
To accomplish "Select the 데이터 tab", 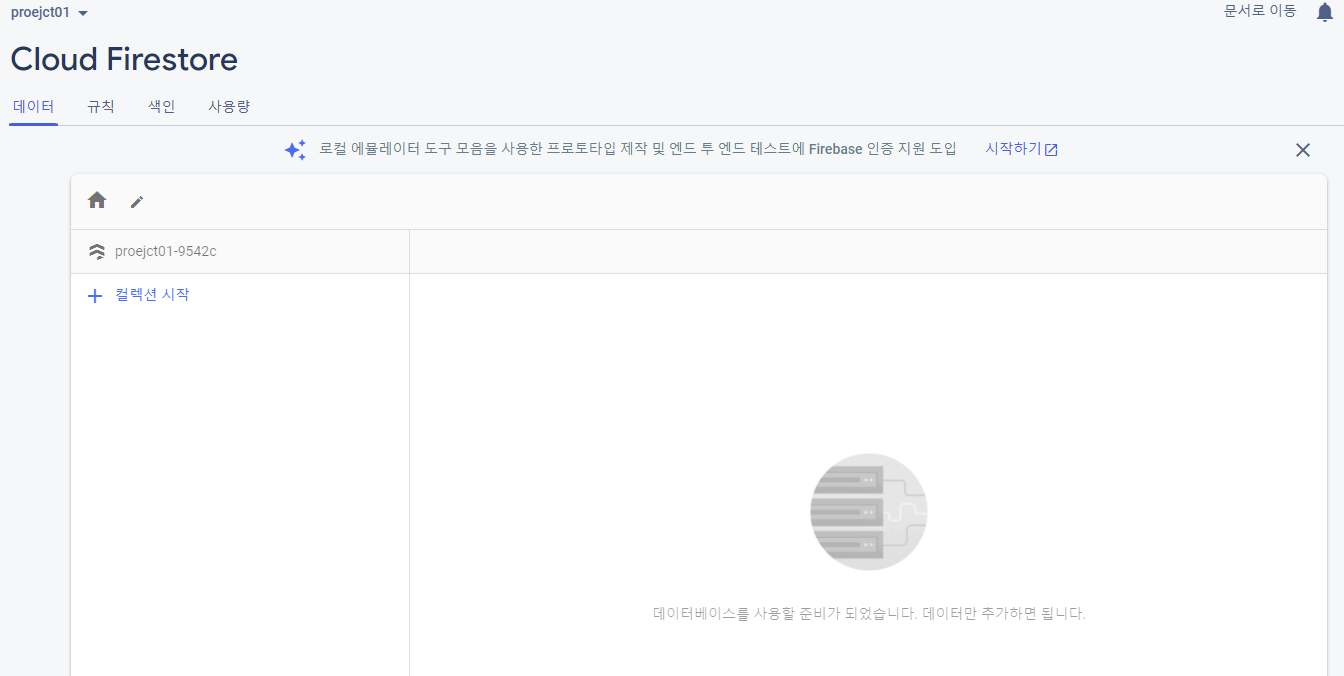I will point(33,106).
